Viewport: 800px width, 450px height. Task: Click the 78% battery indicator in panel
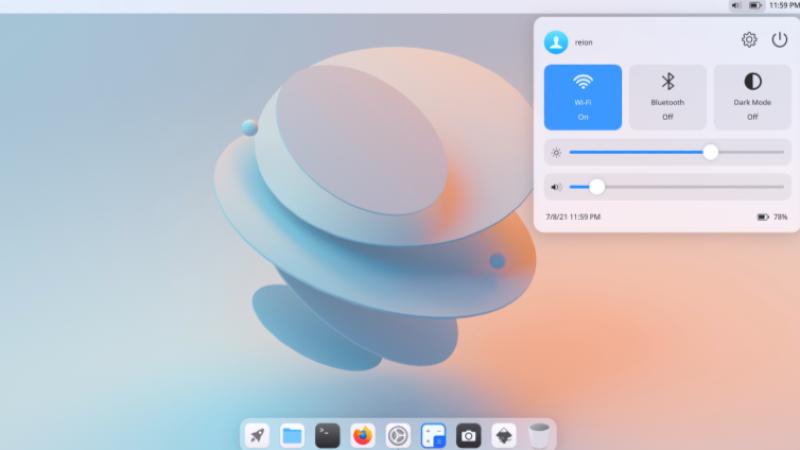(772, 216)
